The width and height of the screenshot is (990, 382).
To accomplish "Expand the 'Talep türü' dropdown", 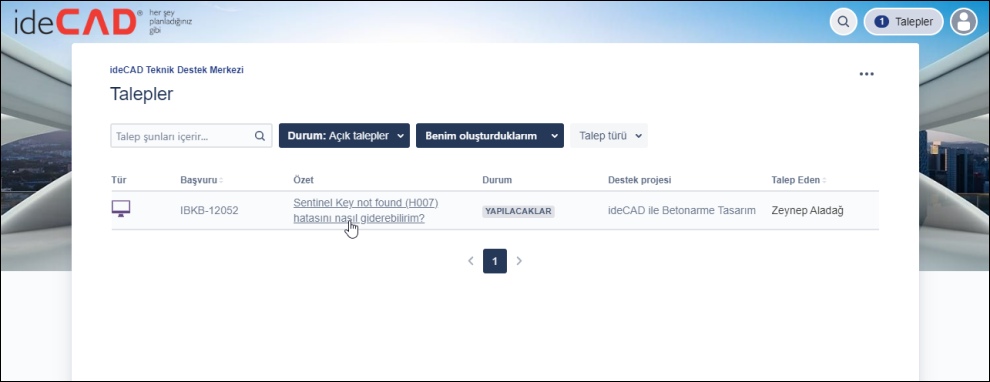I will point(609,136).
